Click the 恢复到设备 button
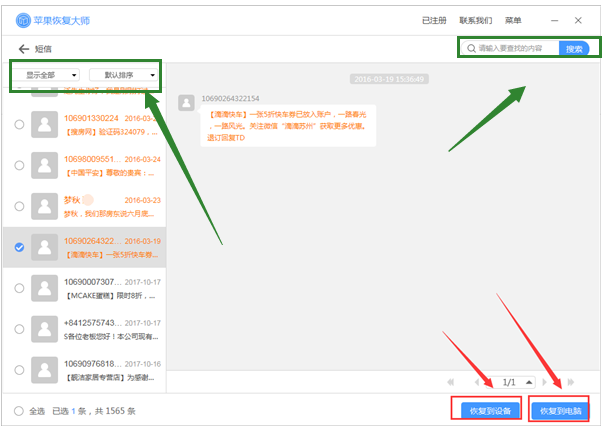Image resolution: width=603 pixels, height=429 pixels. 490,411
